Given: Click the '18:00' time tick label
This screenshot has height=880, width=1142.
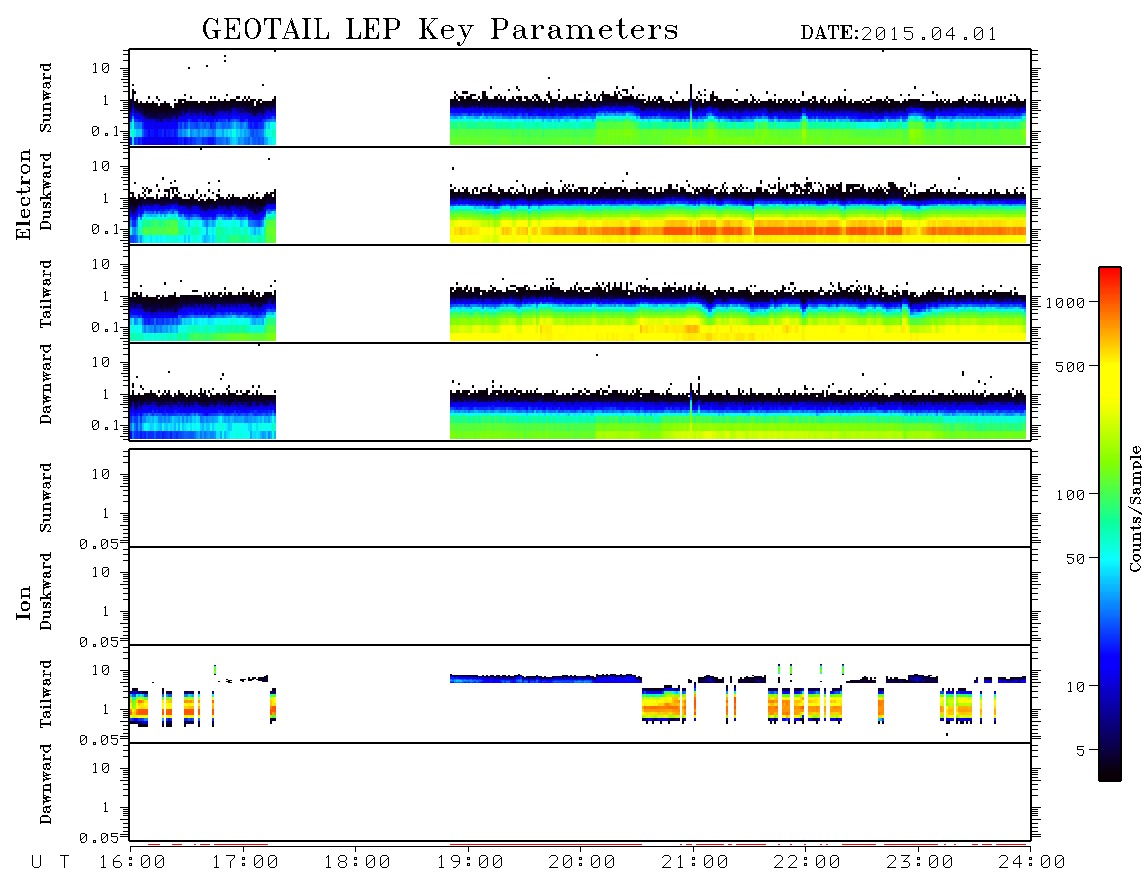Looking at the screenshot, I should pos(357,863).
